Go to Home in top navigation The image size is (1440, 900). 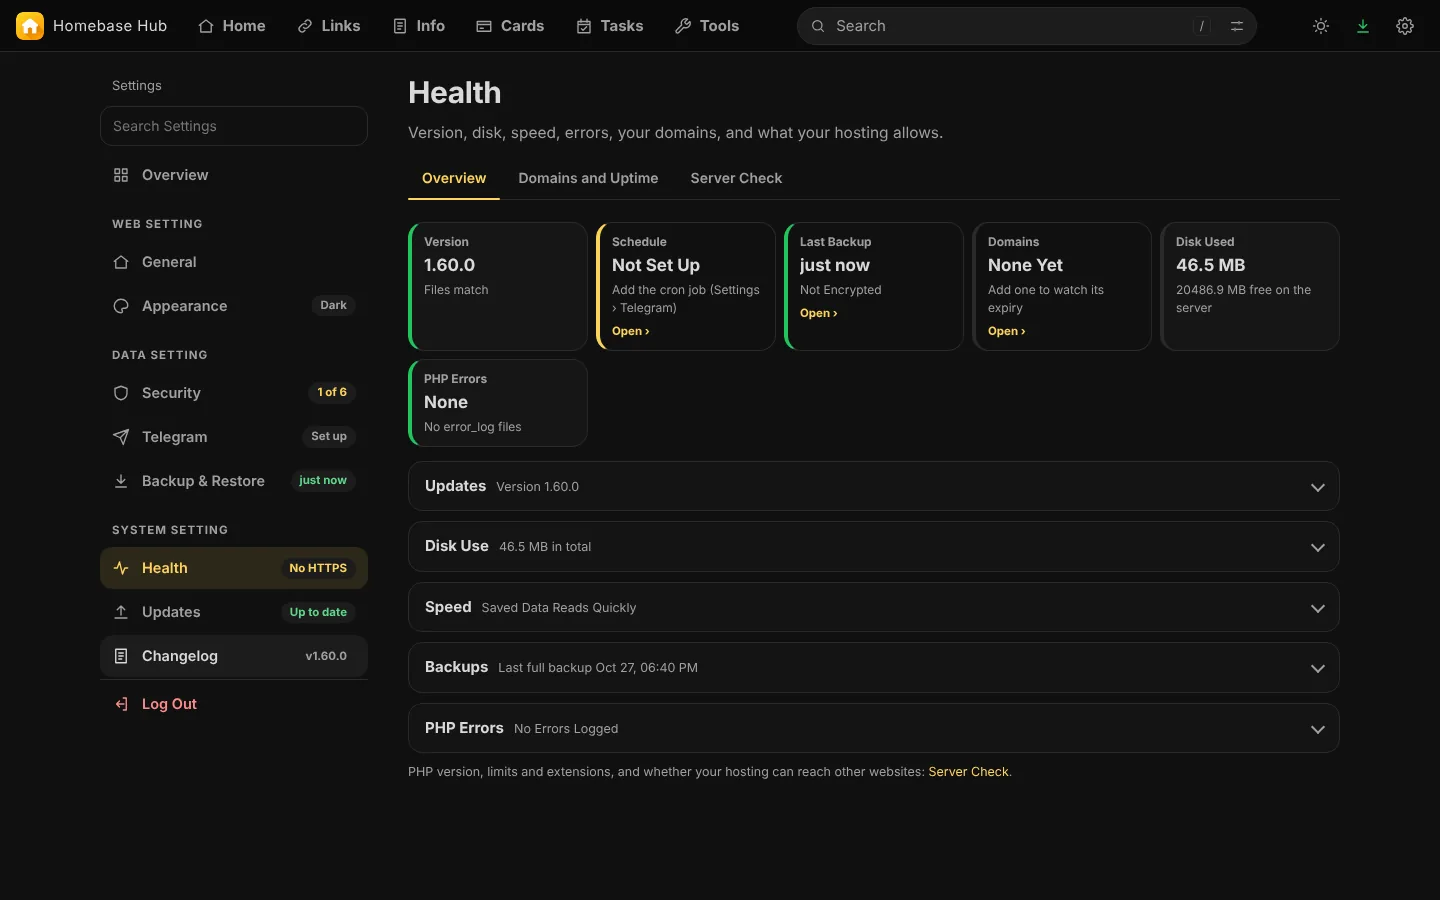232,26
